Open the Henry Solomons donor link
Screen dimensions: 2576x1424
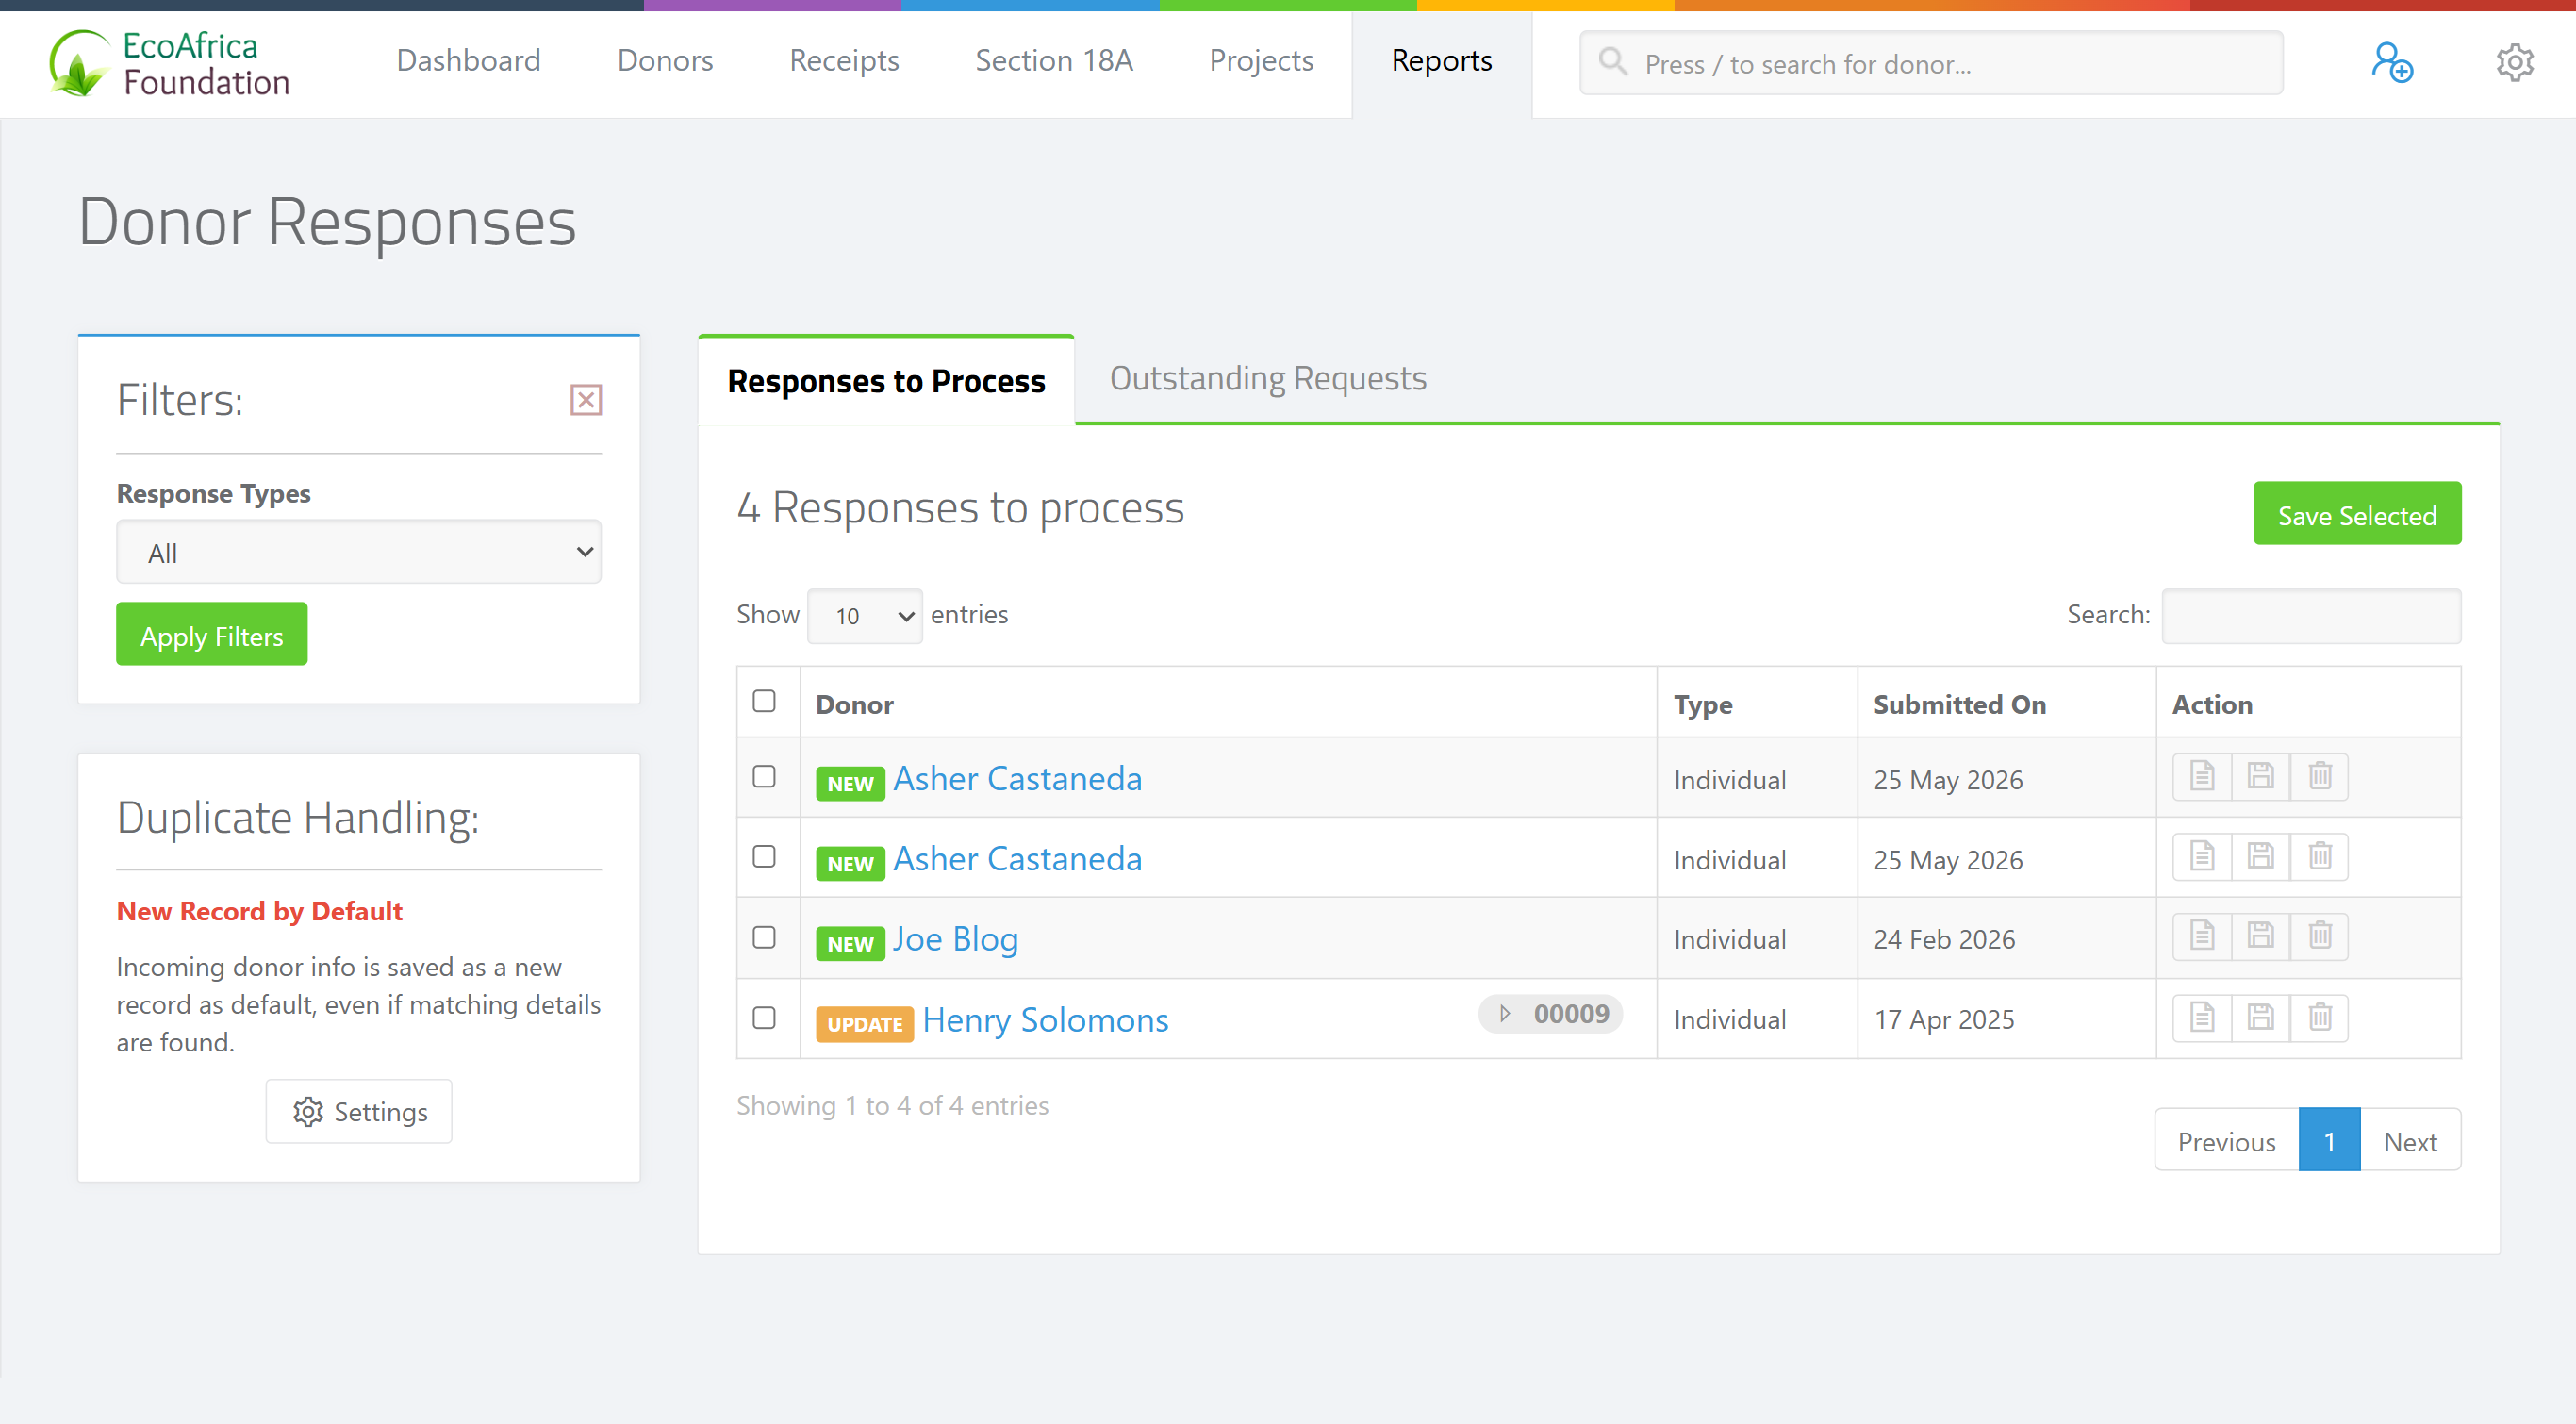click(1045, 1021)
